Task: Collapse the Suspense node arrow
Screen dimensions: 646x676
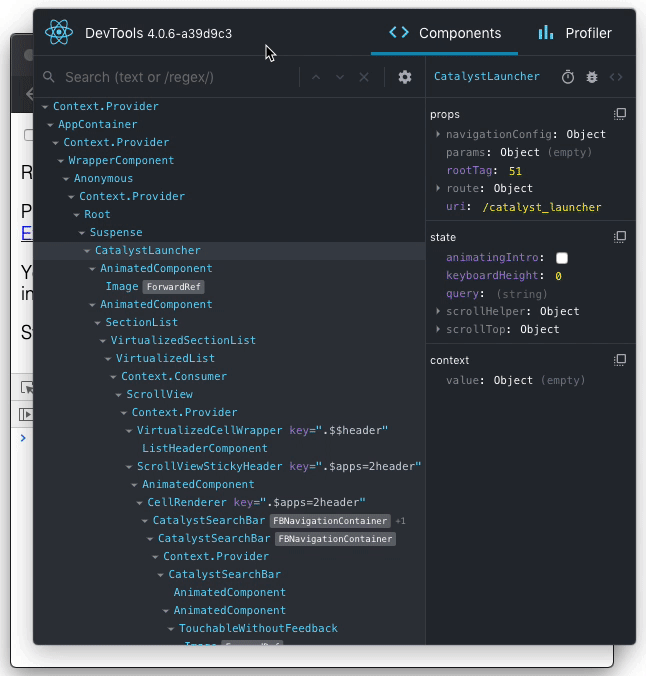Action: (82, 233)
